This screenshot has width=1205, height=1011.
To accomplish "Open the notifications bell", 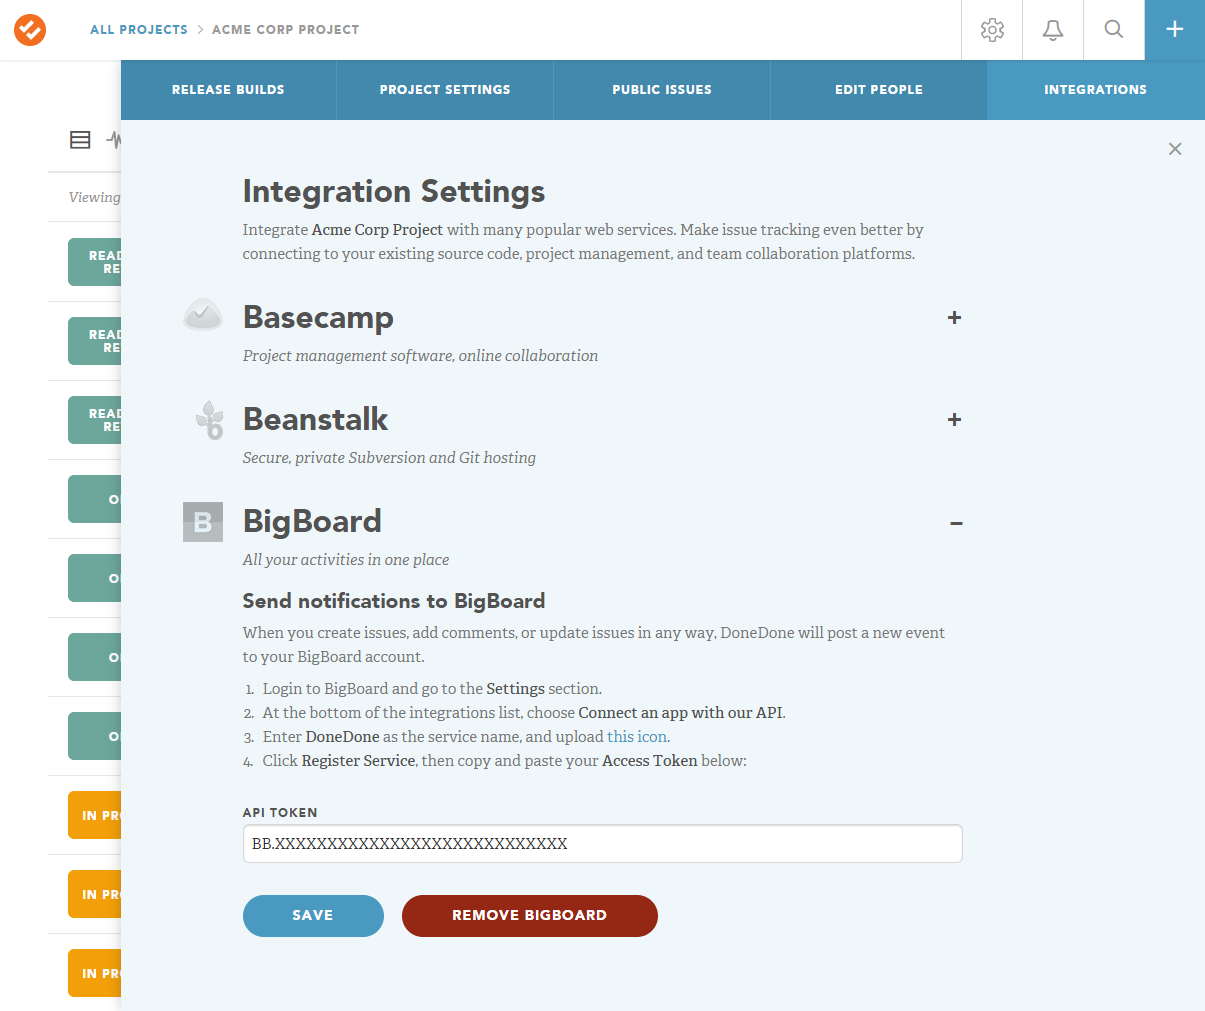I will [1053, 30].
